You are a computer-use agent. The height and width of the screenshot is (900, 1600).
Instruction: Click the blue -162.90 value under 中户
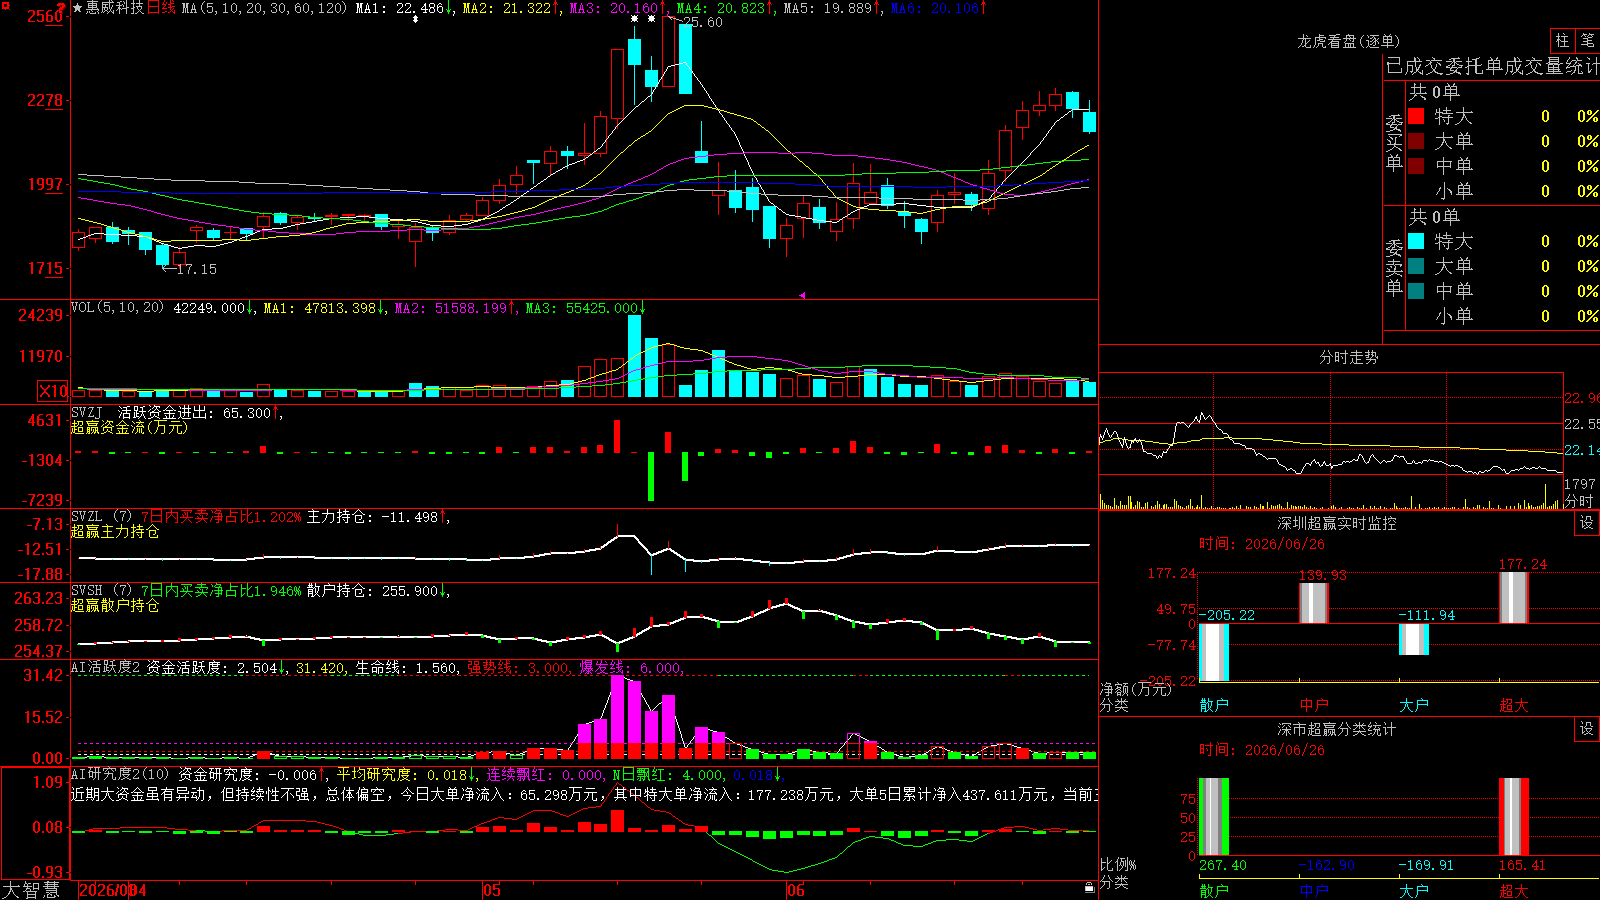tap(1327, 865)
